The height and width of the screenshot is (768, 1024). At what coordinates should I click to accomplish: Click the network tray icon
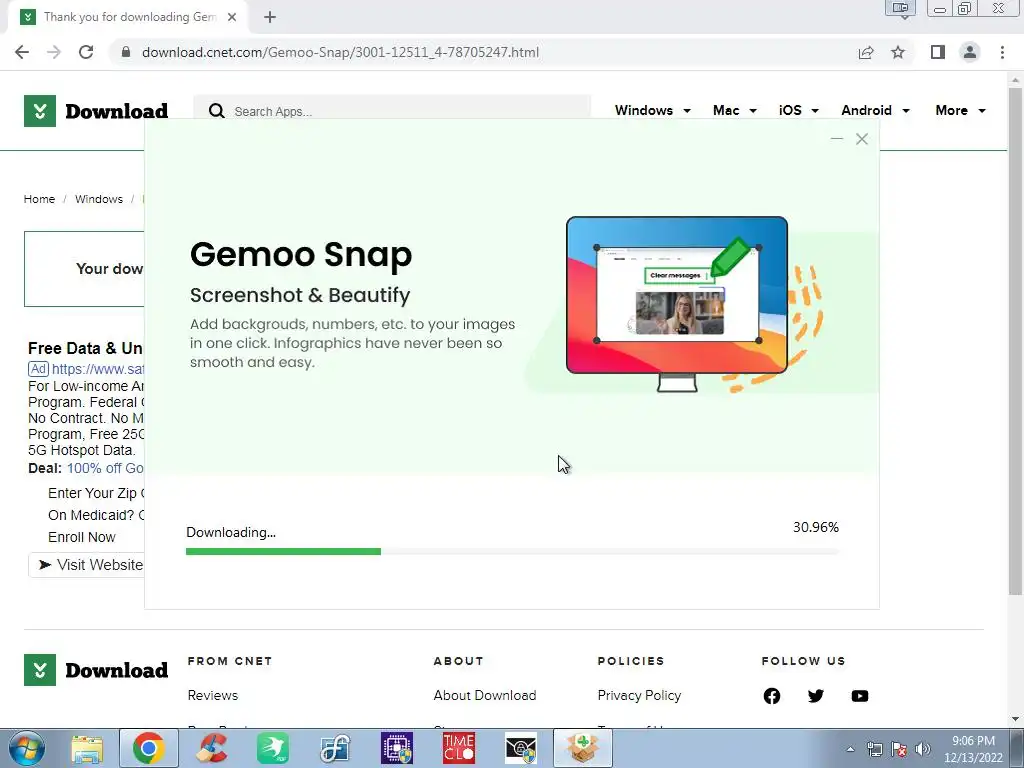click(x=875, y=749)
